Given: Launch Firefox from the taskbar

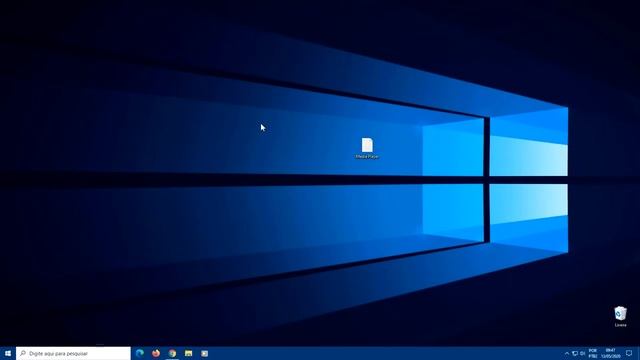Looking at the screenshot, I should (x=156, y=353).
